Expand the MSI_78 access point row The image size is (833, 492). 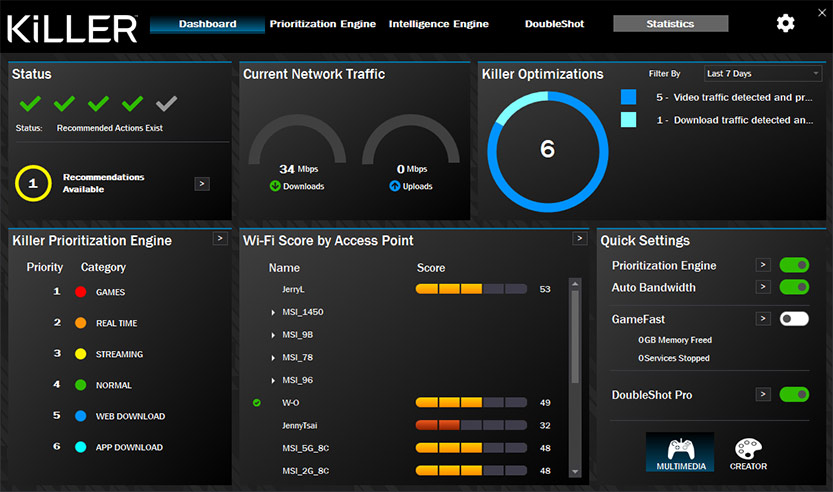coord(274,357)
